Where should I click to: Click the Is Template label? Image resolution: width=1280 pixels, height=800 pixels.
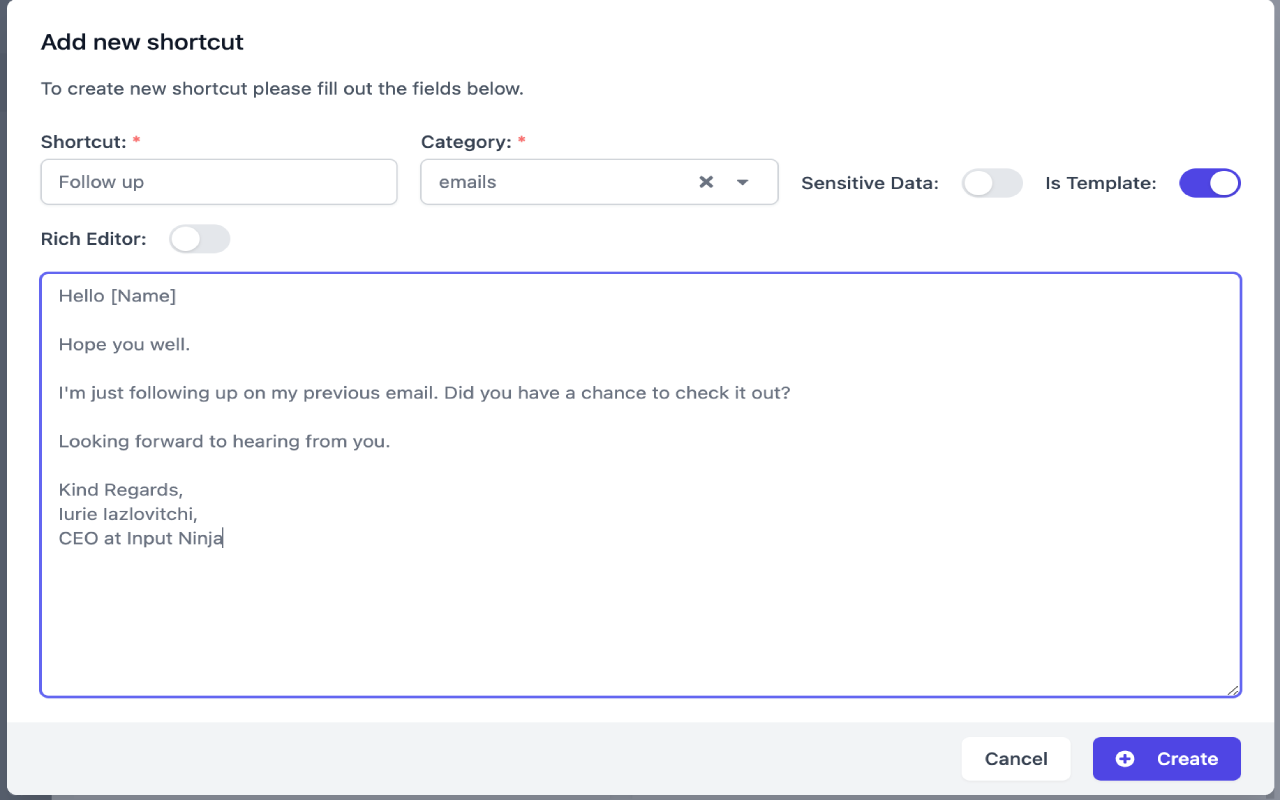[x=1101, y=183]
